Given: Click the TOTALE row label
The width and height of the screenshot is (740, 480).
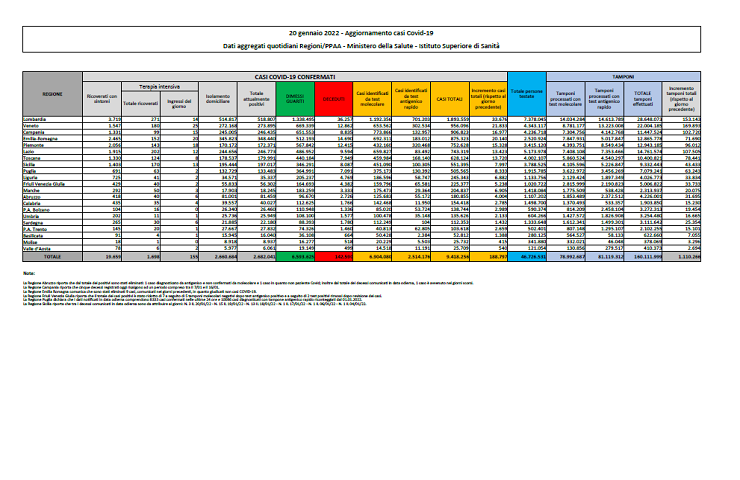Looking at the screenshot, I should [x=52, y=256].
